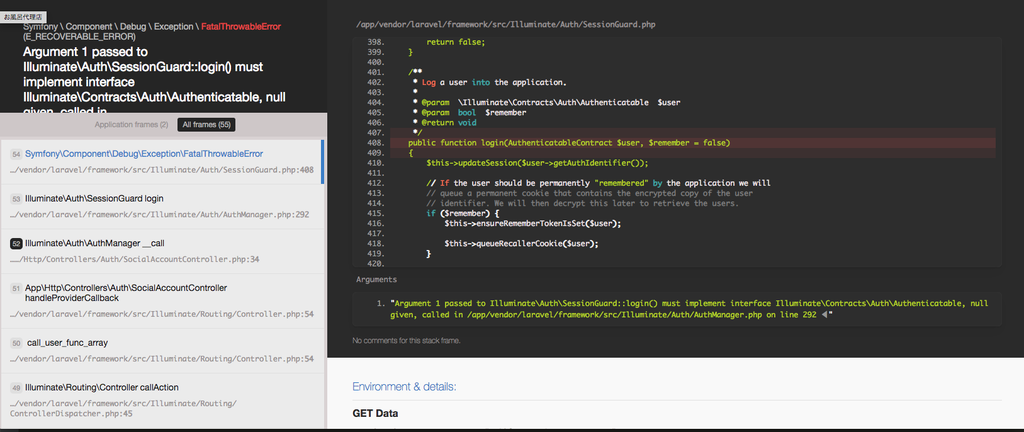This screenshot has height=432, width=1024.
Task: Click the Arguments section label
Action: (376, 279)
